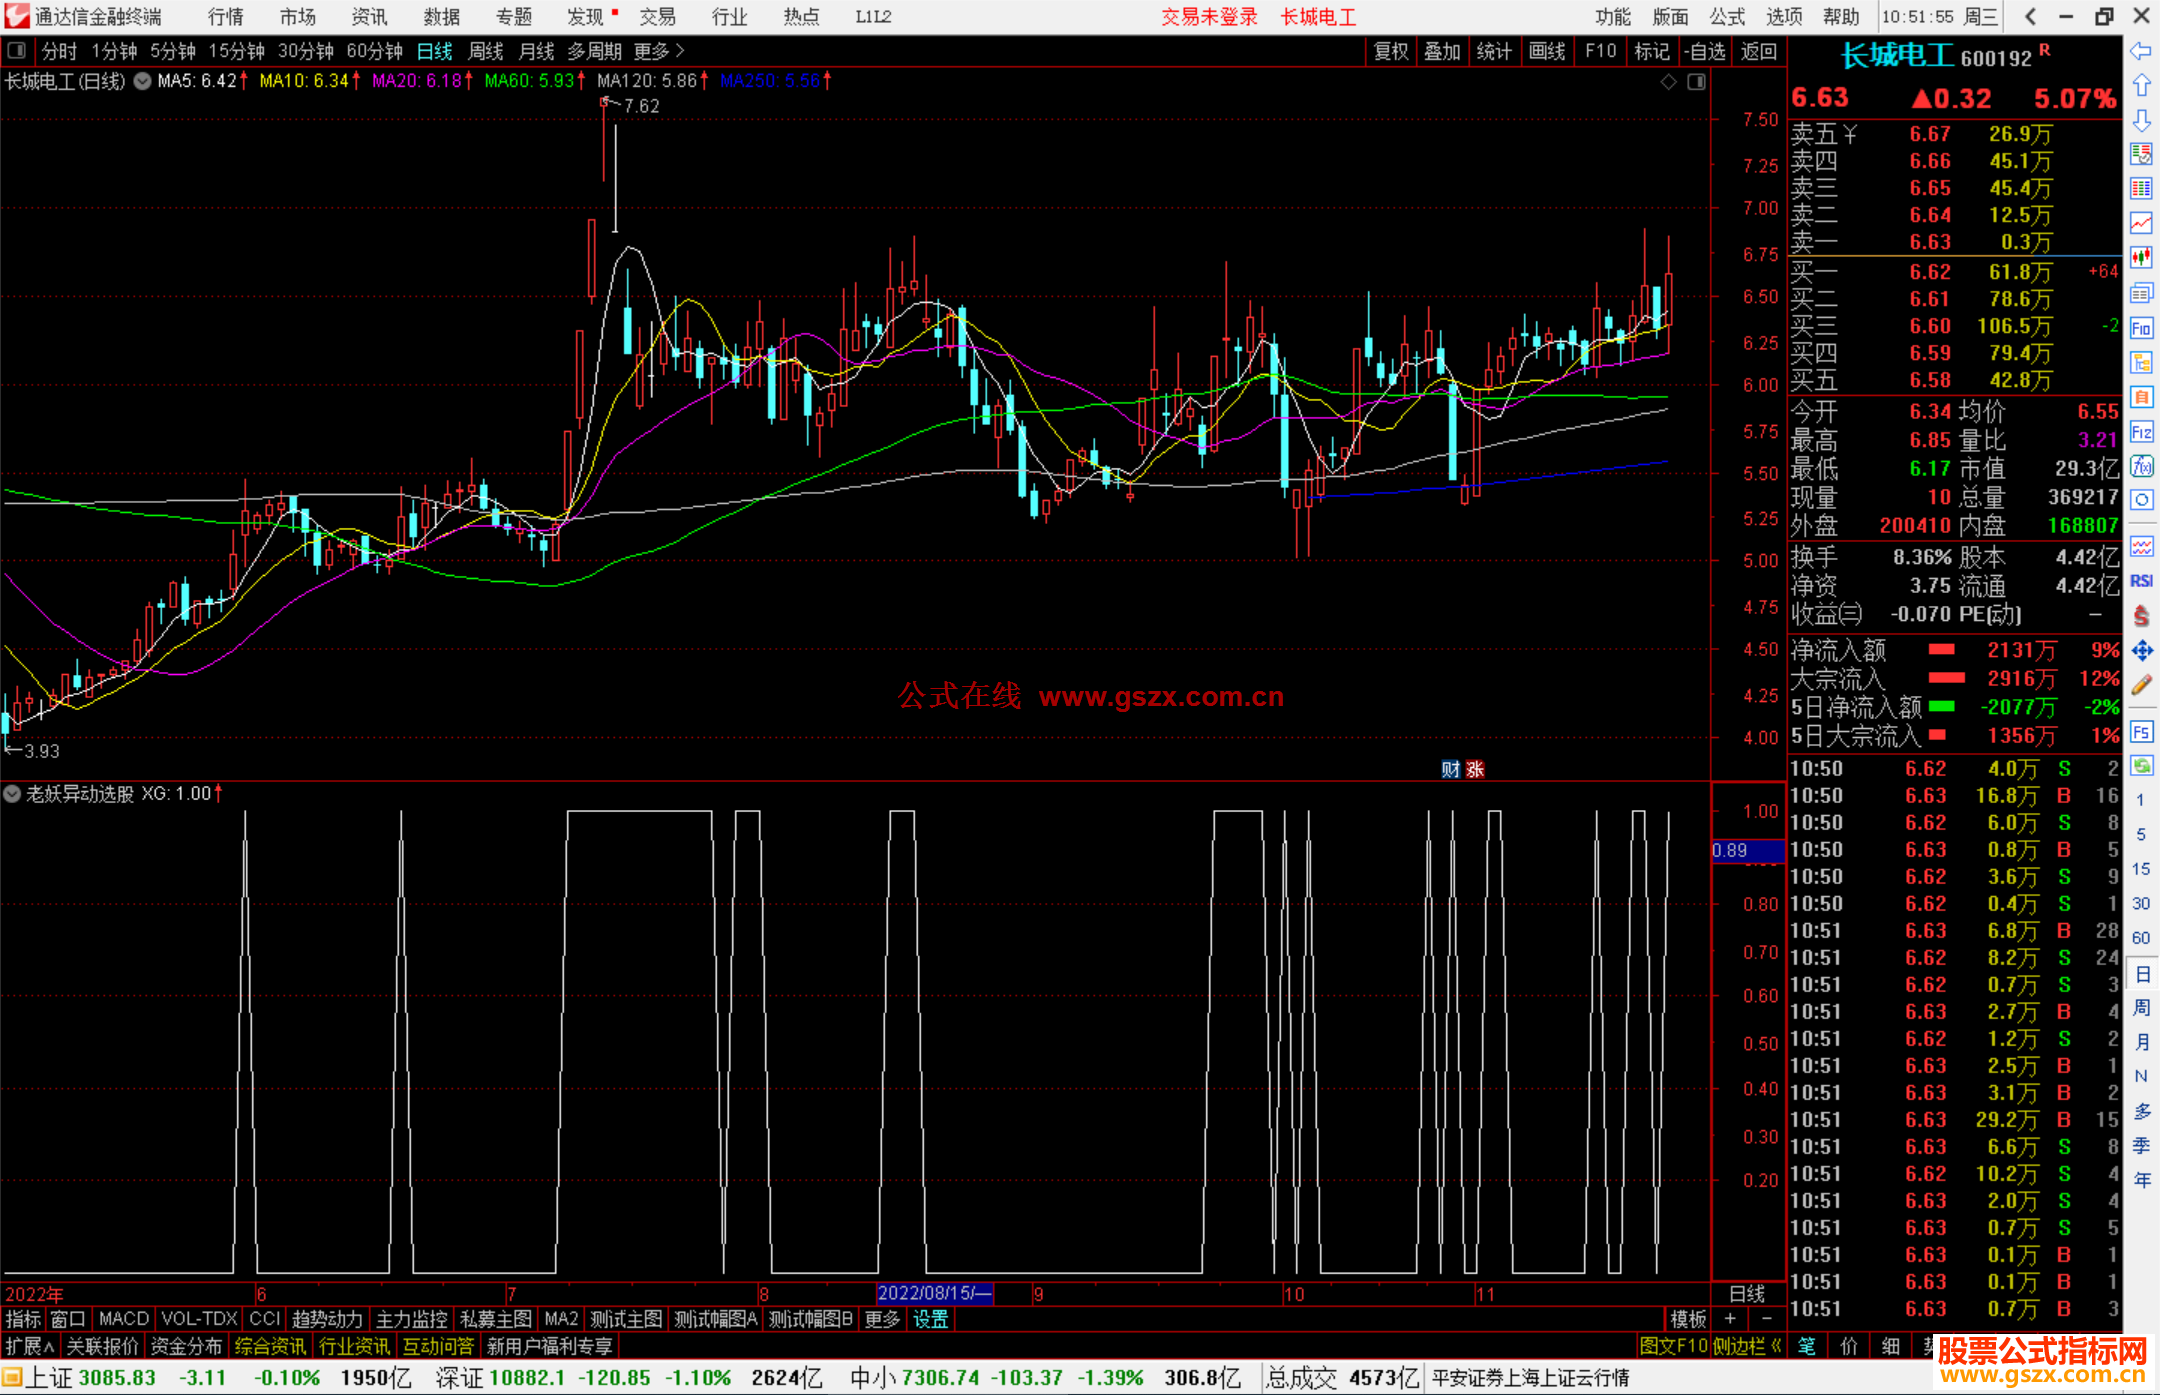Switch to the 周线 period tab
Viewport: 2160px width, 1395px height.
pos(486,51)
